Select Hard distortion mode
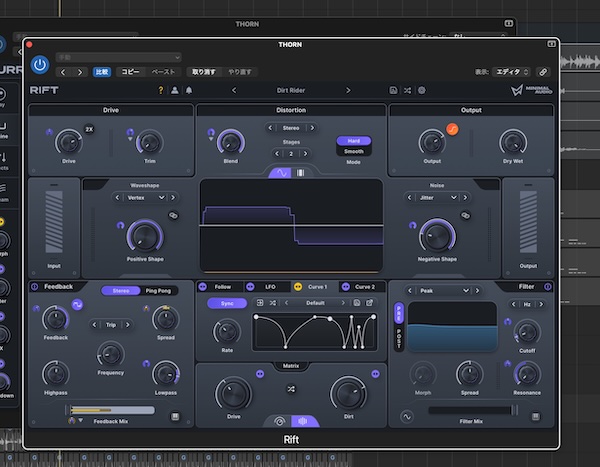The width and height of the screenshot is (600, 467). coord(354,141)
